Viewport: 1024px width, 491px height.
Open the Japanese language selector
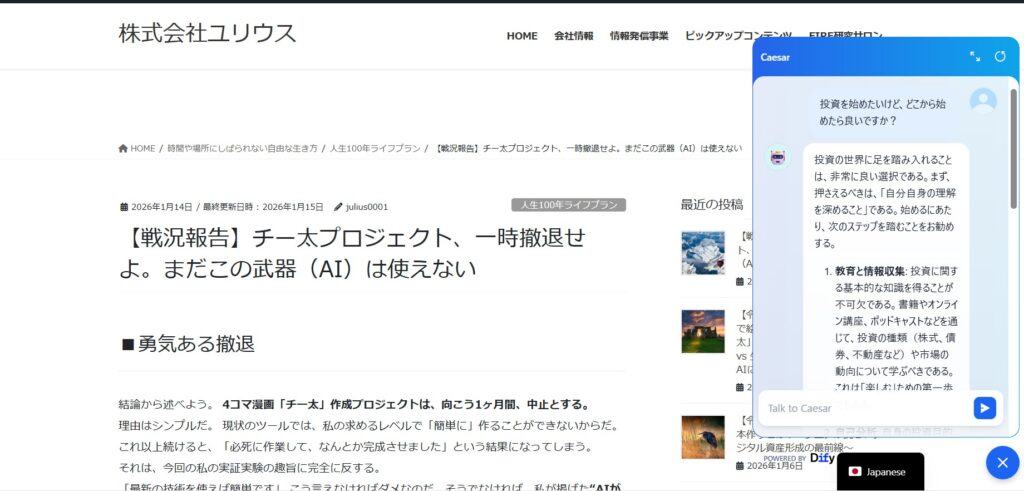pos(879,471)
